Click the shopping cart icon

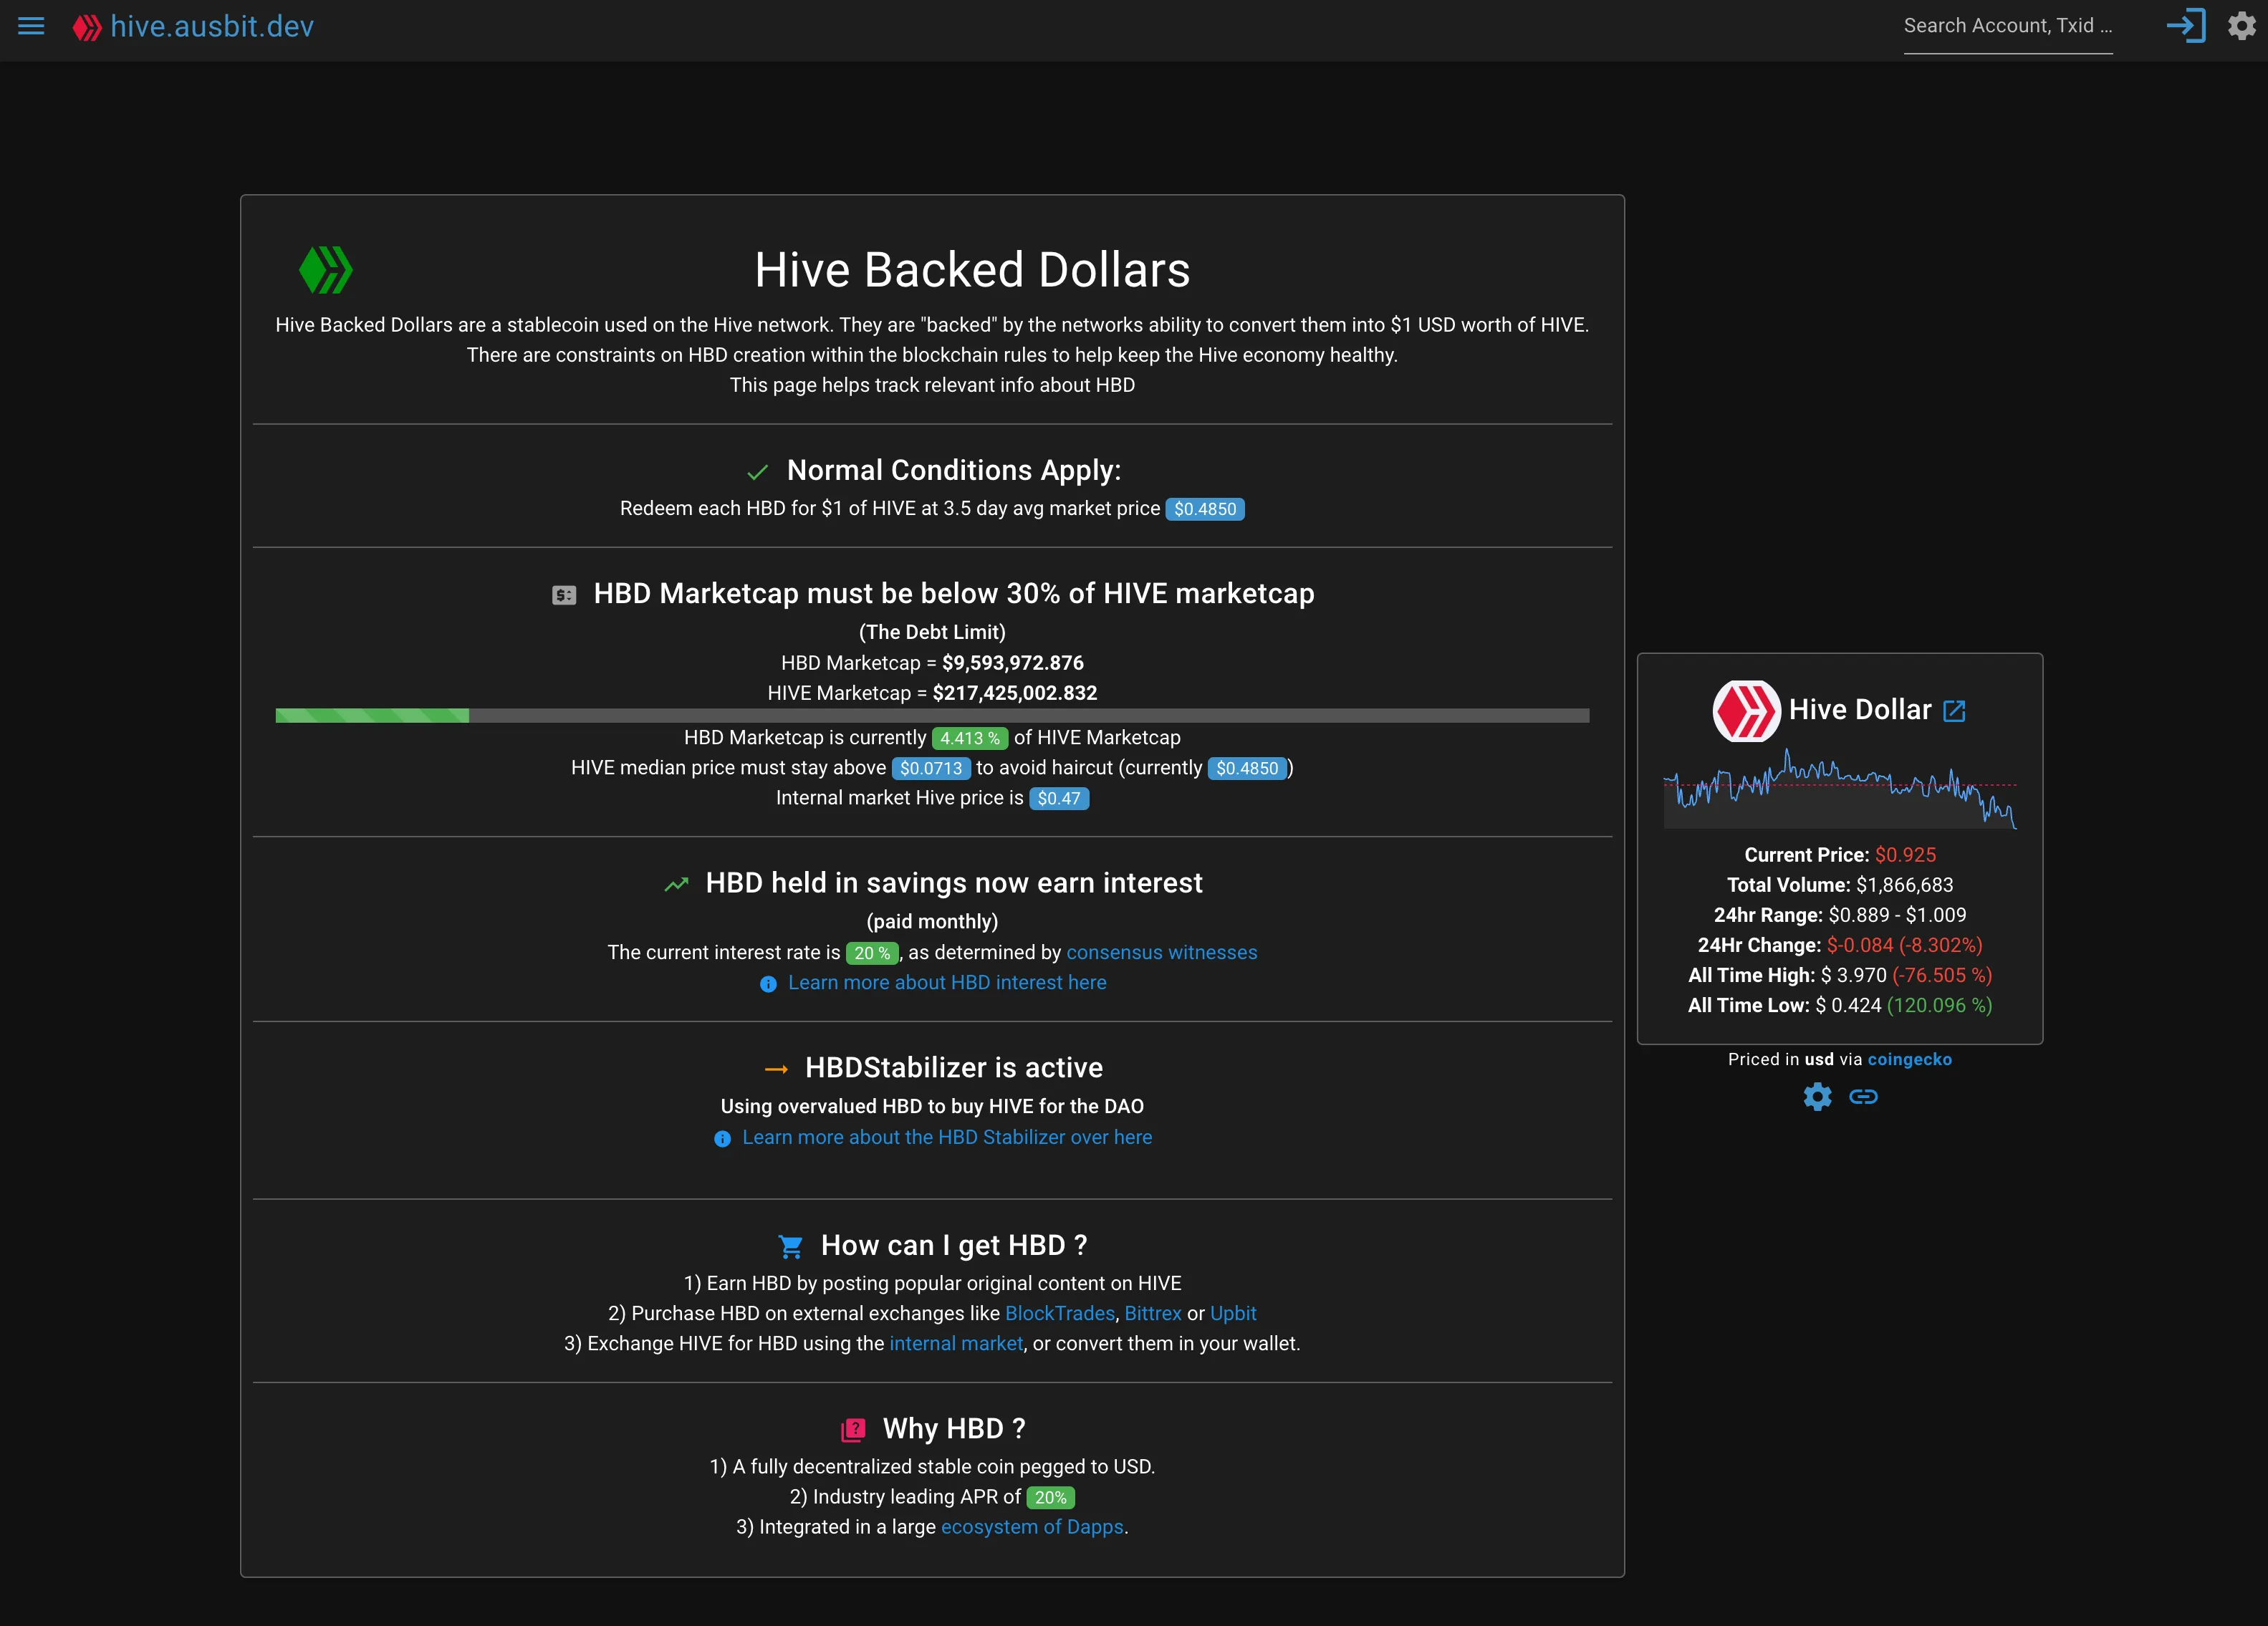click(x=790, y=1246)
